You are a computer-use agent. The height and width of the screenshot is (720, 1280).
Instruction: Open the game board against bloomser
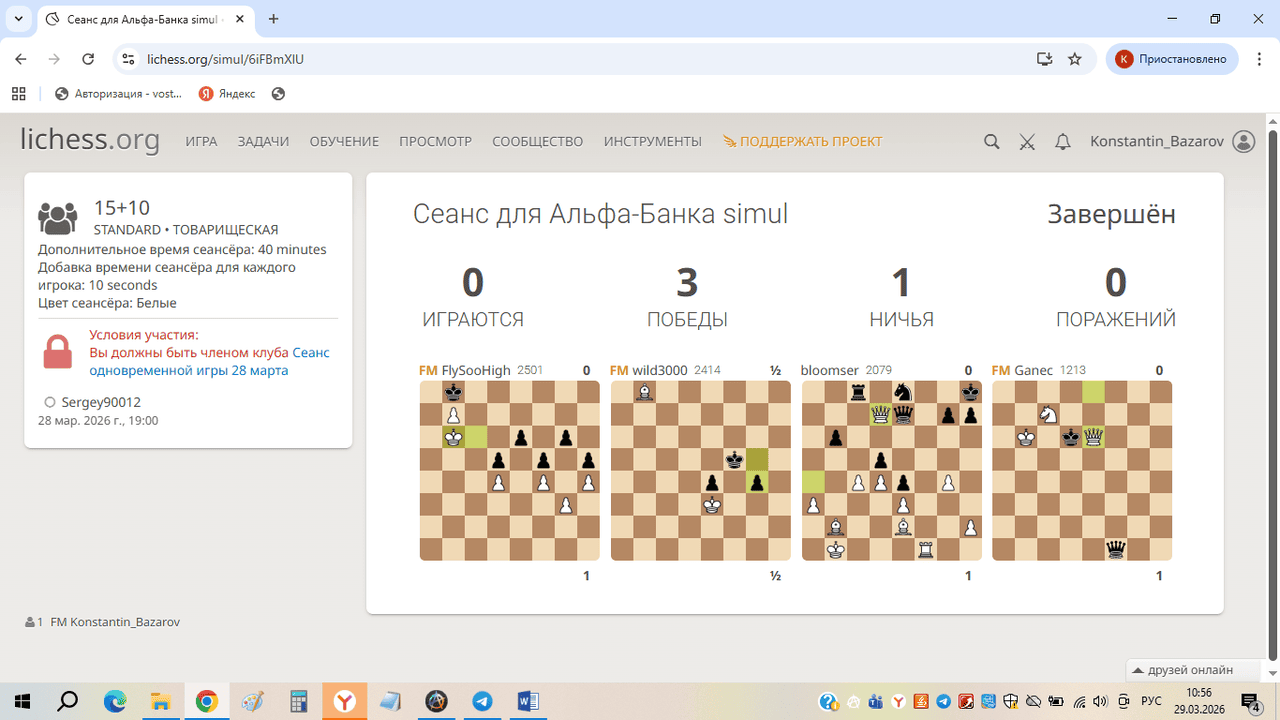pyautogui.click(x=891, y=471)
